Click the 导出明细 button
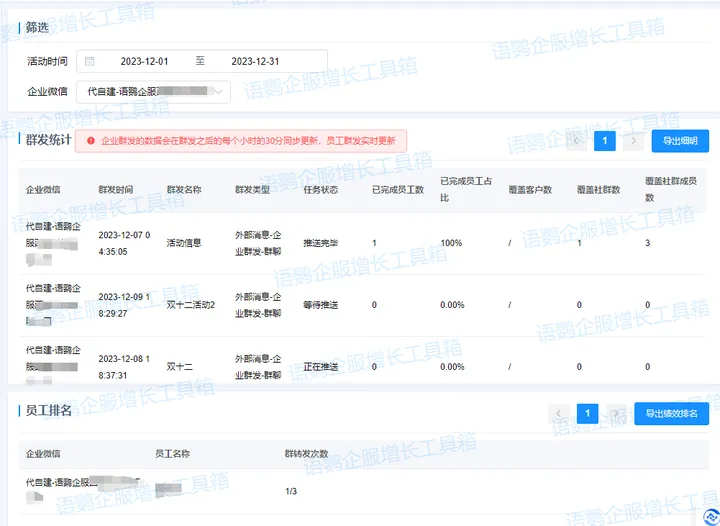Viewport: 720px width, 526px height. click(x=680, y=141)
